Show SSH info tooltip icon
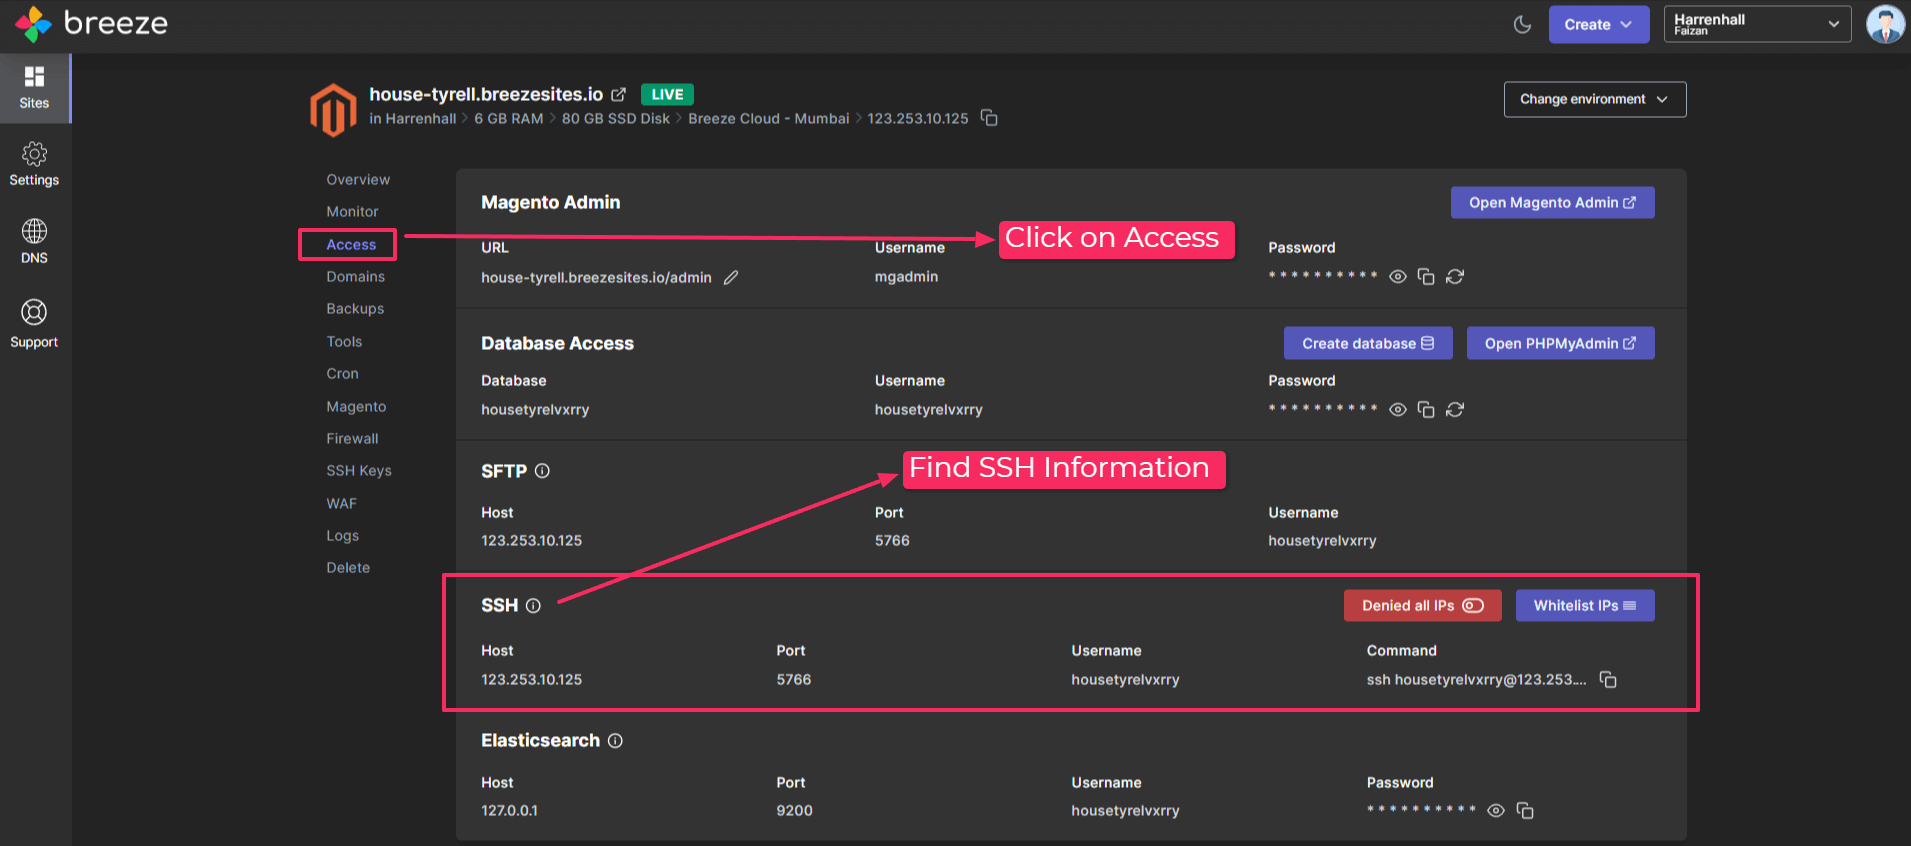 533,606
